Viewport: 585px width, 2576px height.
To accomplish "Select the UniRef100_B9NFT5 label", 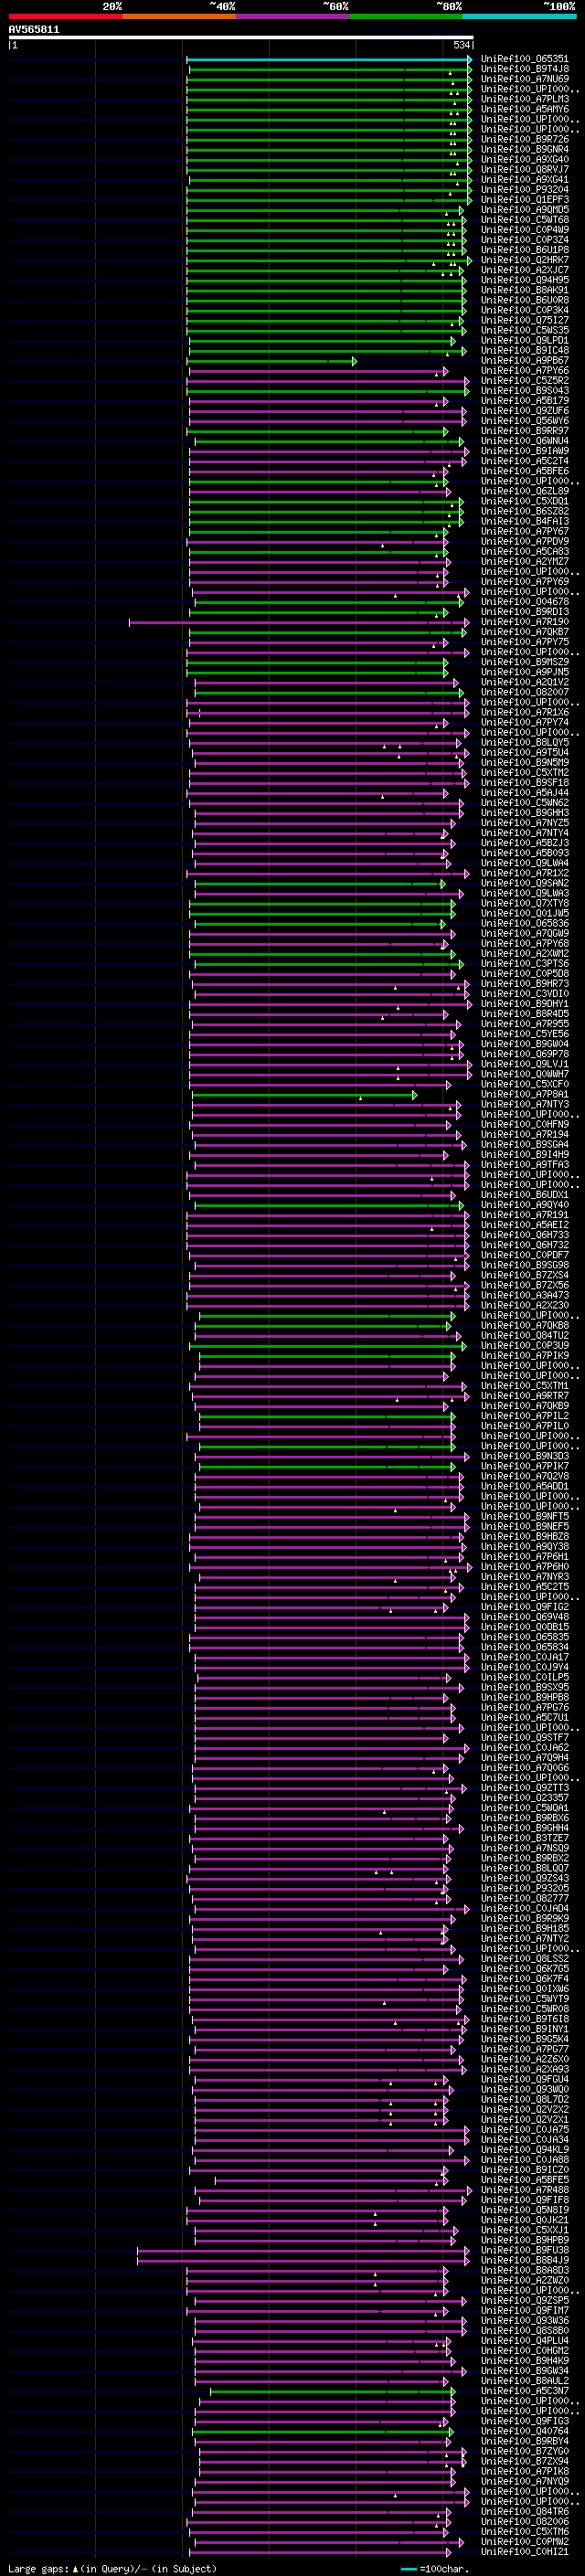I will tap(525, 1516).
